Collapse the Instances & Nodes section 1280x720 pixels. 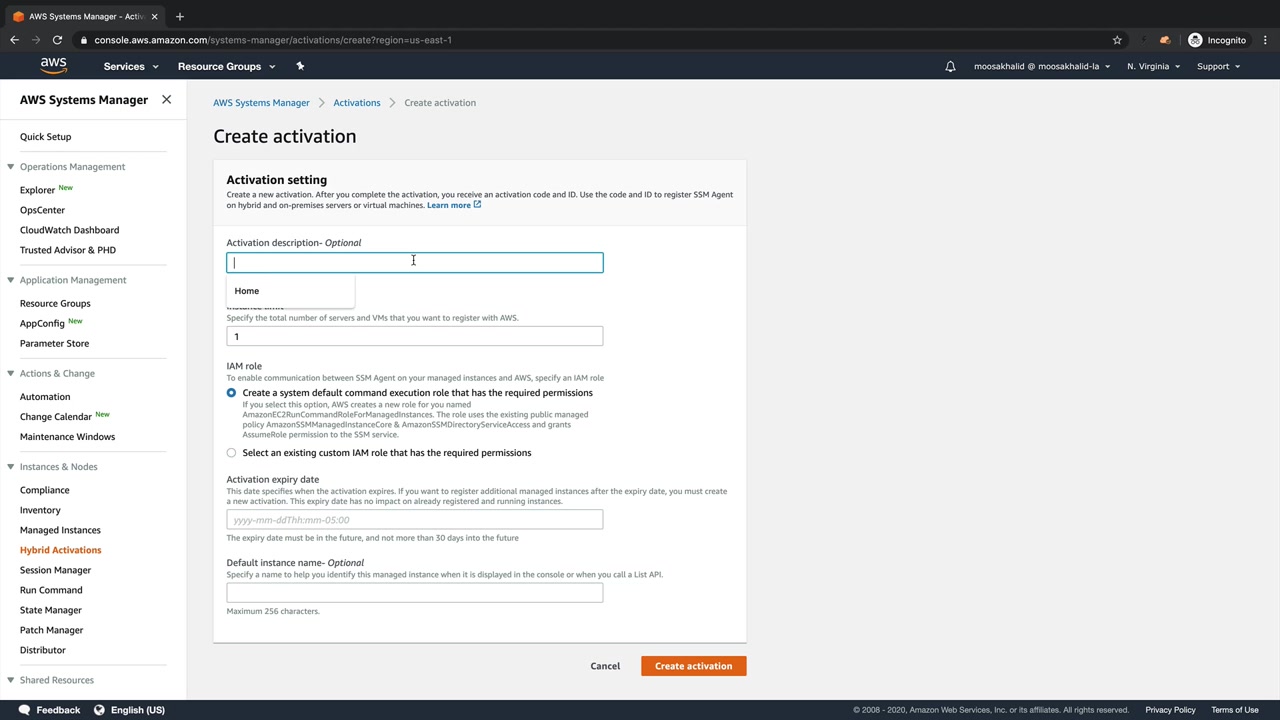coord(10,467)
